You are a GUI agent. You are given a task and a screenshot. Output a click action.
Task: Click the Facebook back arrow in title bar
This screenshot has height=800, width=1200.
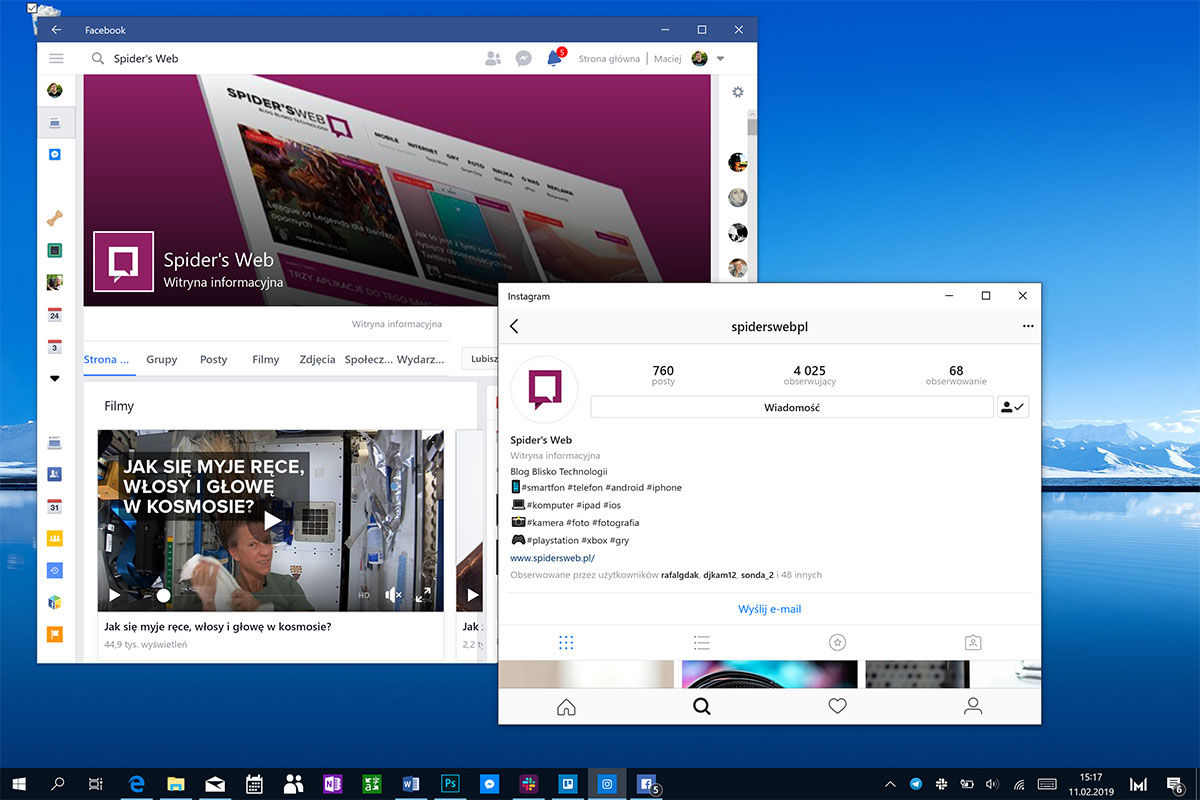click(x=56, y=30)
